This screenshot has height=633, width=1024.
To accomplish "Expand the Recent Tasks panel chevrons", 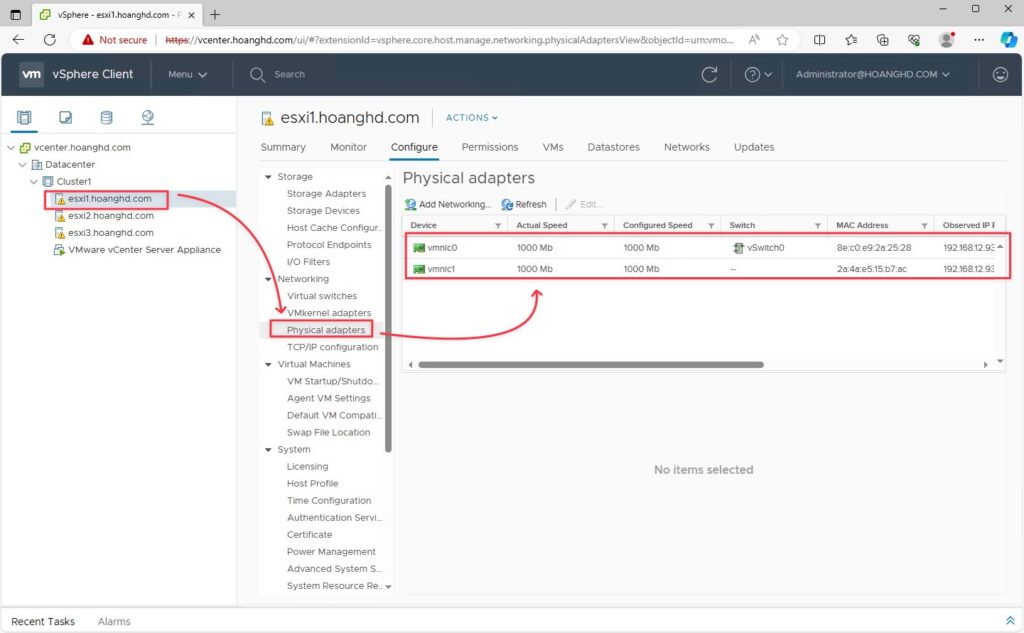I will tap(1010, 621).
